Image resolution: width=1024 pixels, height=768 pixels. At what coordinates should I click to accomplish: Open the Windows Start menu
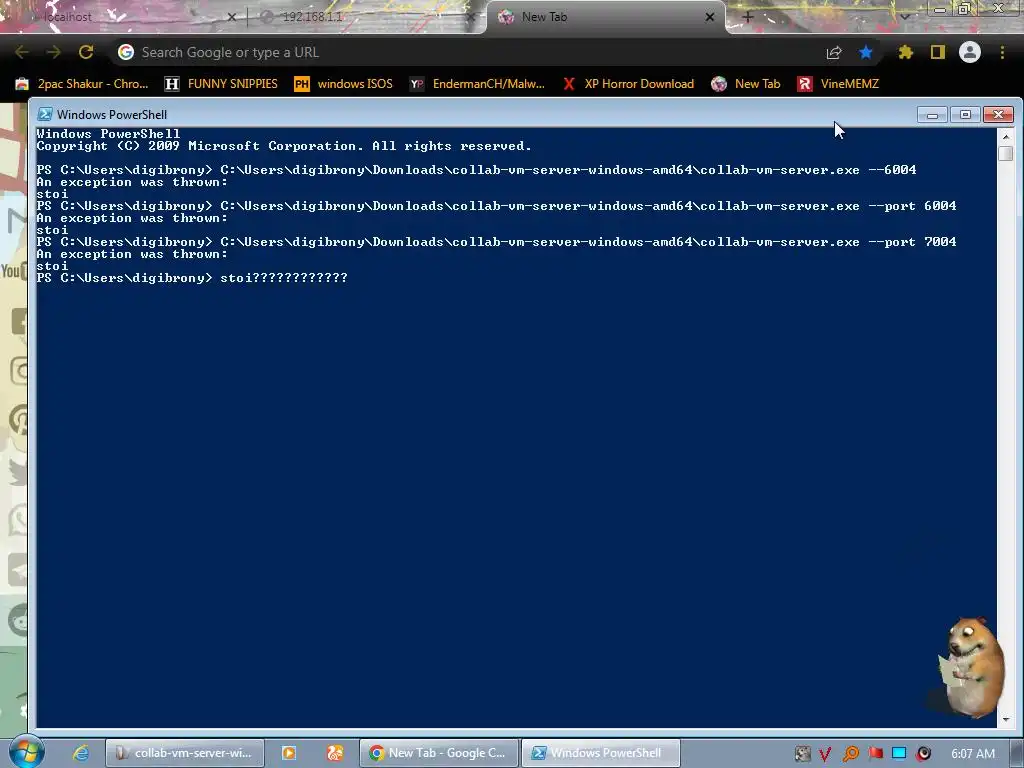click(x=26, y=752)
